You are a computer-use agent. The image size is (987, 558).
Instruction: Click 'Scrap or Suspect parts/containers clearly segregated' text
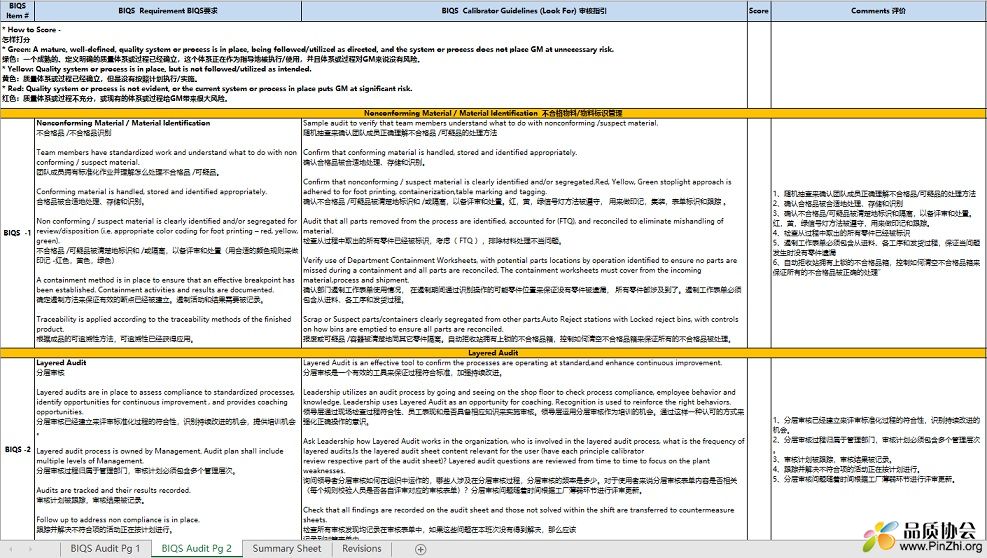click(x=521, y=324)
